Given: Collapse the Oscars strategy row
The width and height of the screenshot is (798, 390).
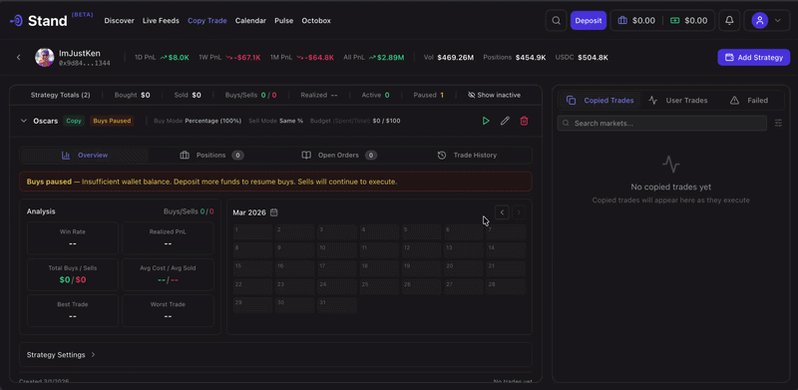Looking at the screenshot, I should (23, 121).
